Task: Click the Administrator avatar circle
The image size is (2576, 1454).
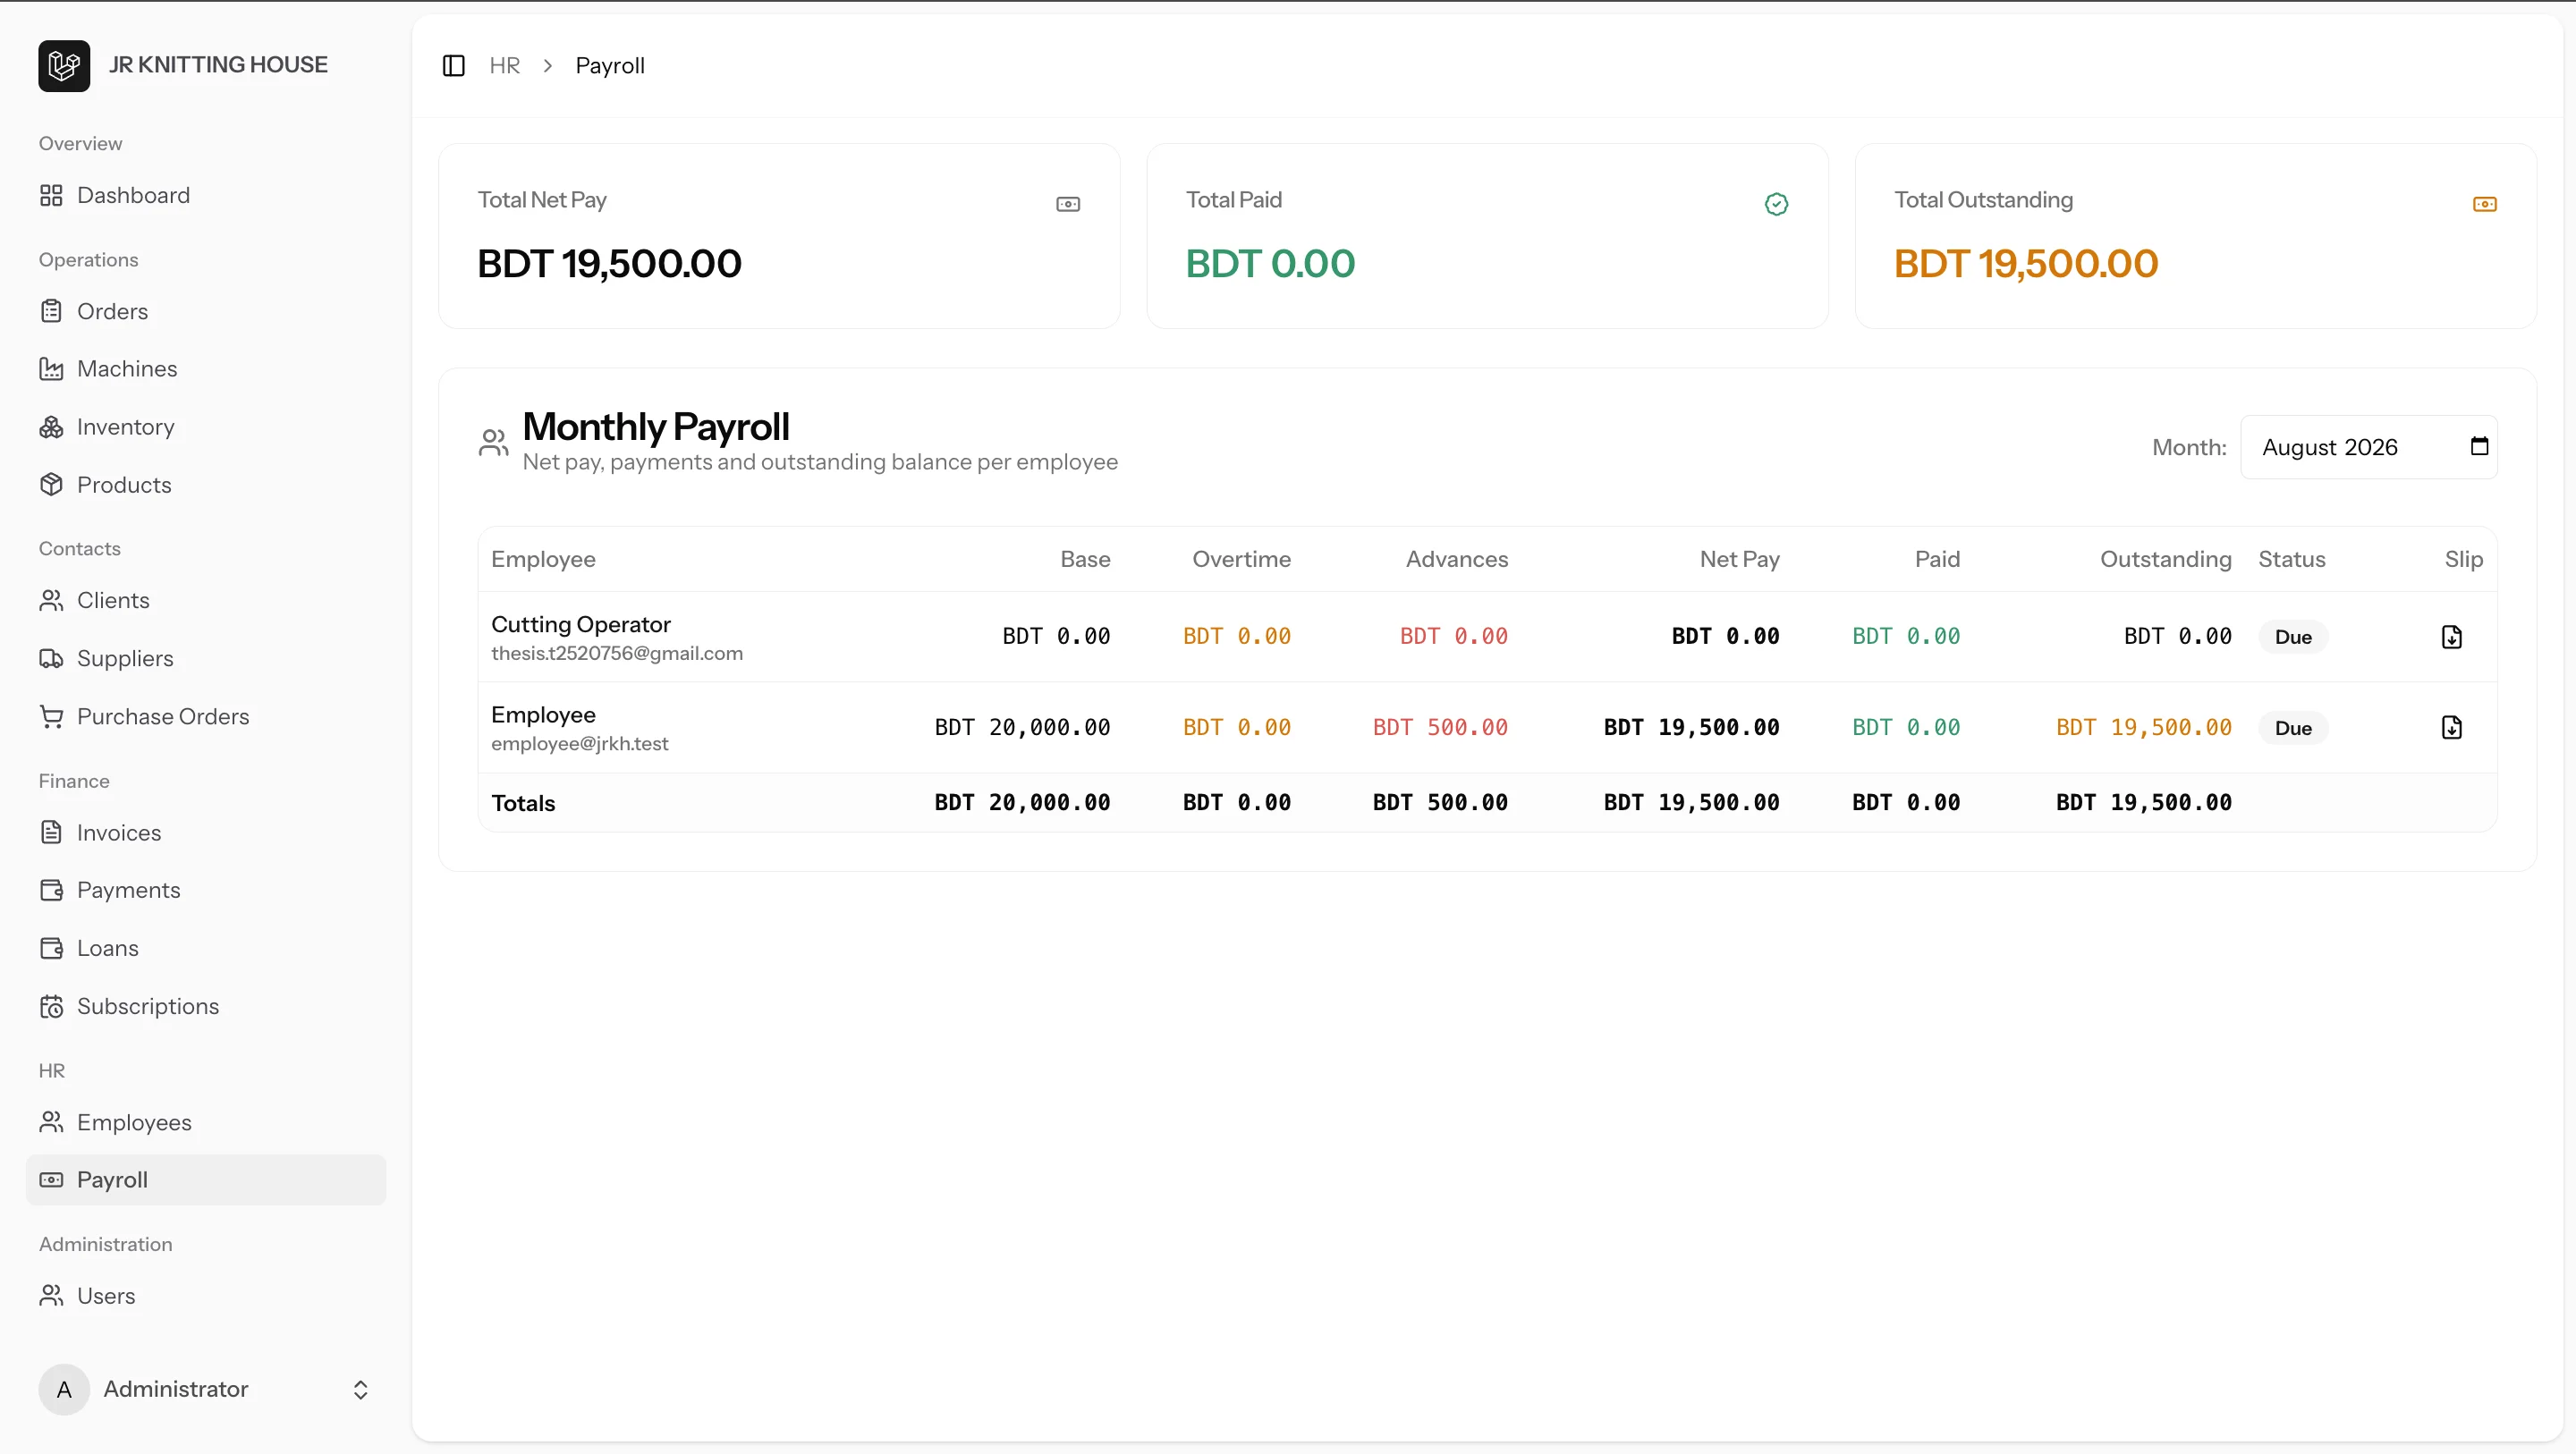Action: [x=64, y=1389]
